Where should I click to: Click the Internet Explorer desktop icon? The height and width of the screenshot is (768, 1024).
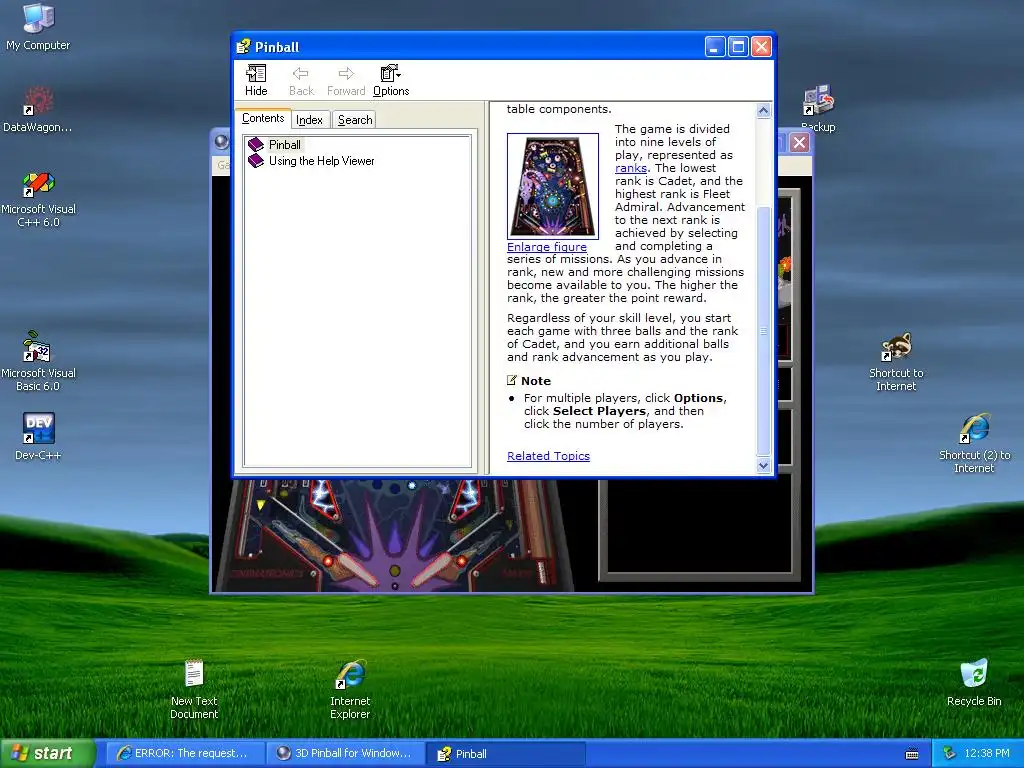350,690
